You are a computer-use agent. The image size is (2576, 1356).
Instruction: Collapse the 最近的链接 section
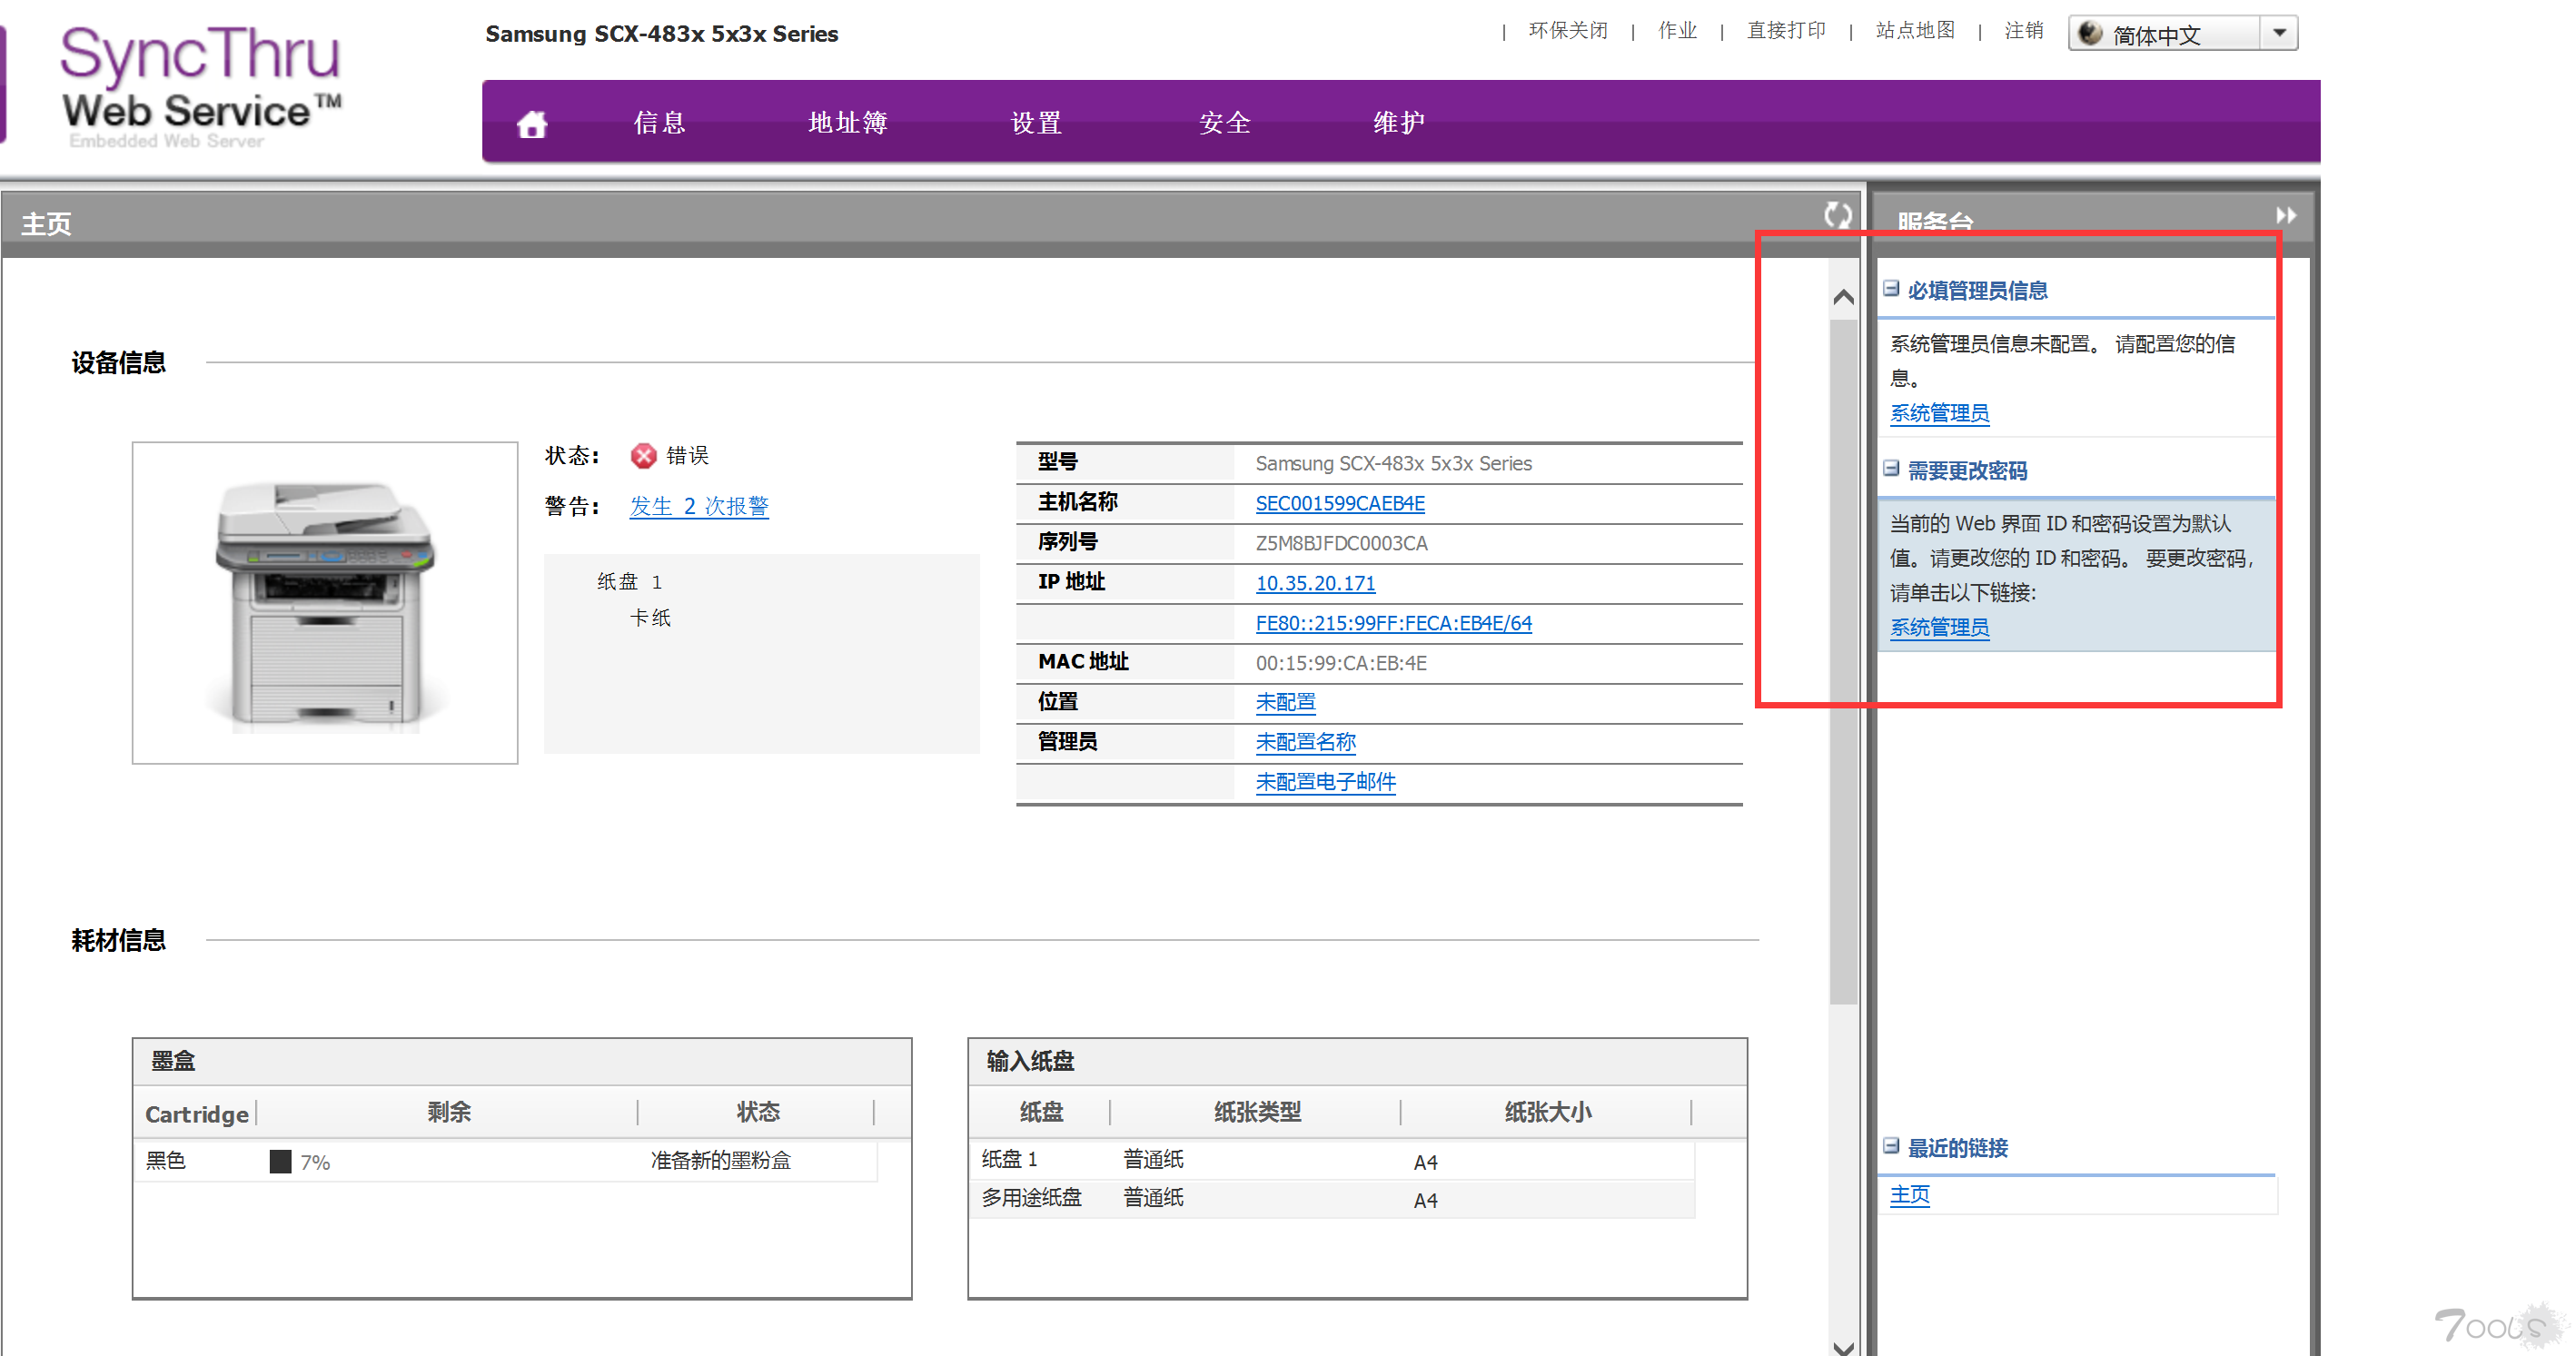(x=1891, y=1146)
